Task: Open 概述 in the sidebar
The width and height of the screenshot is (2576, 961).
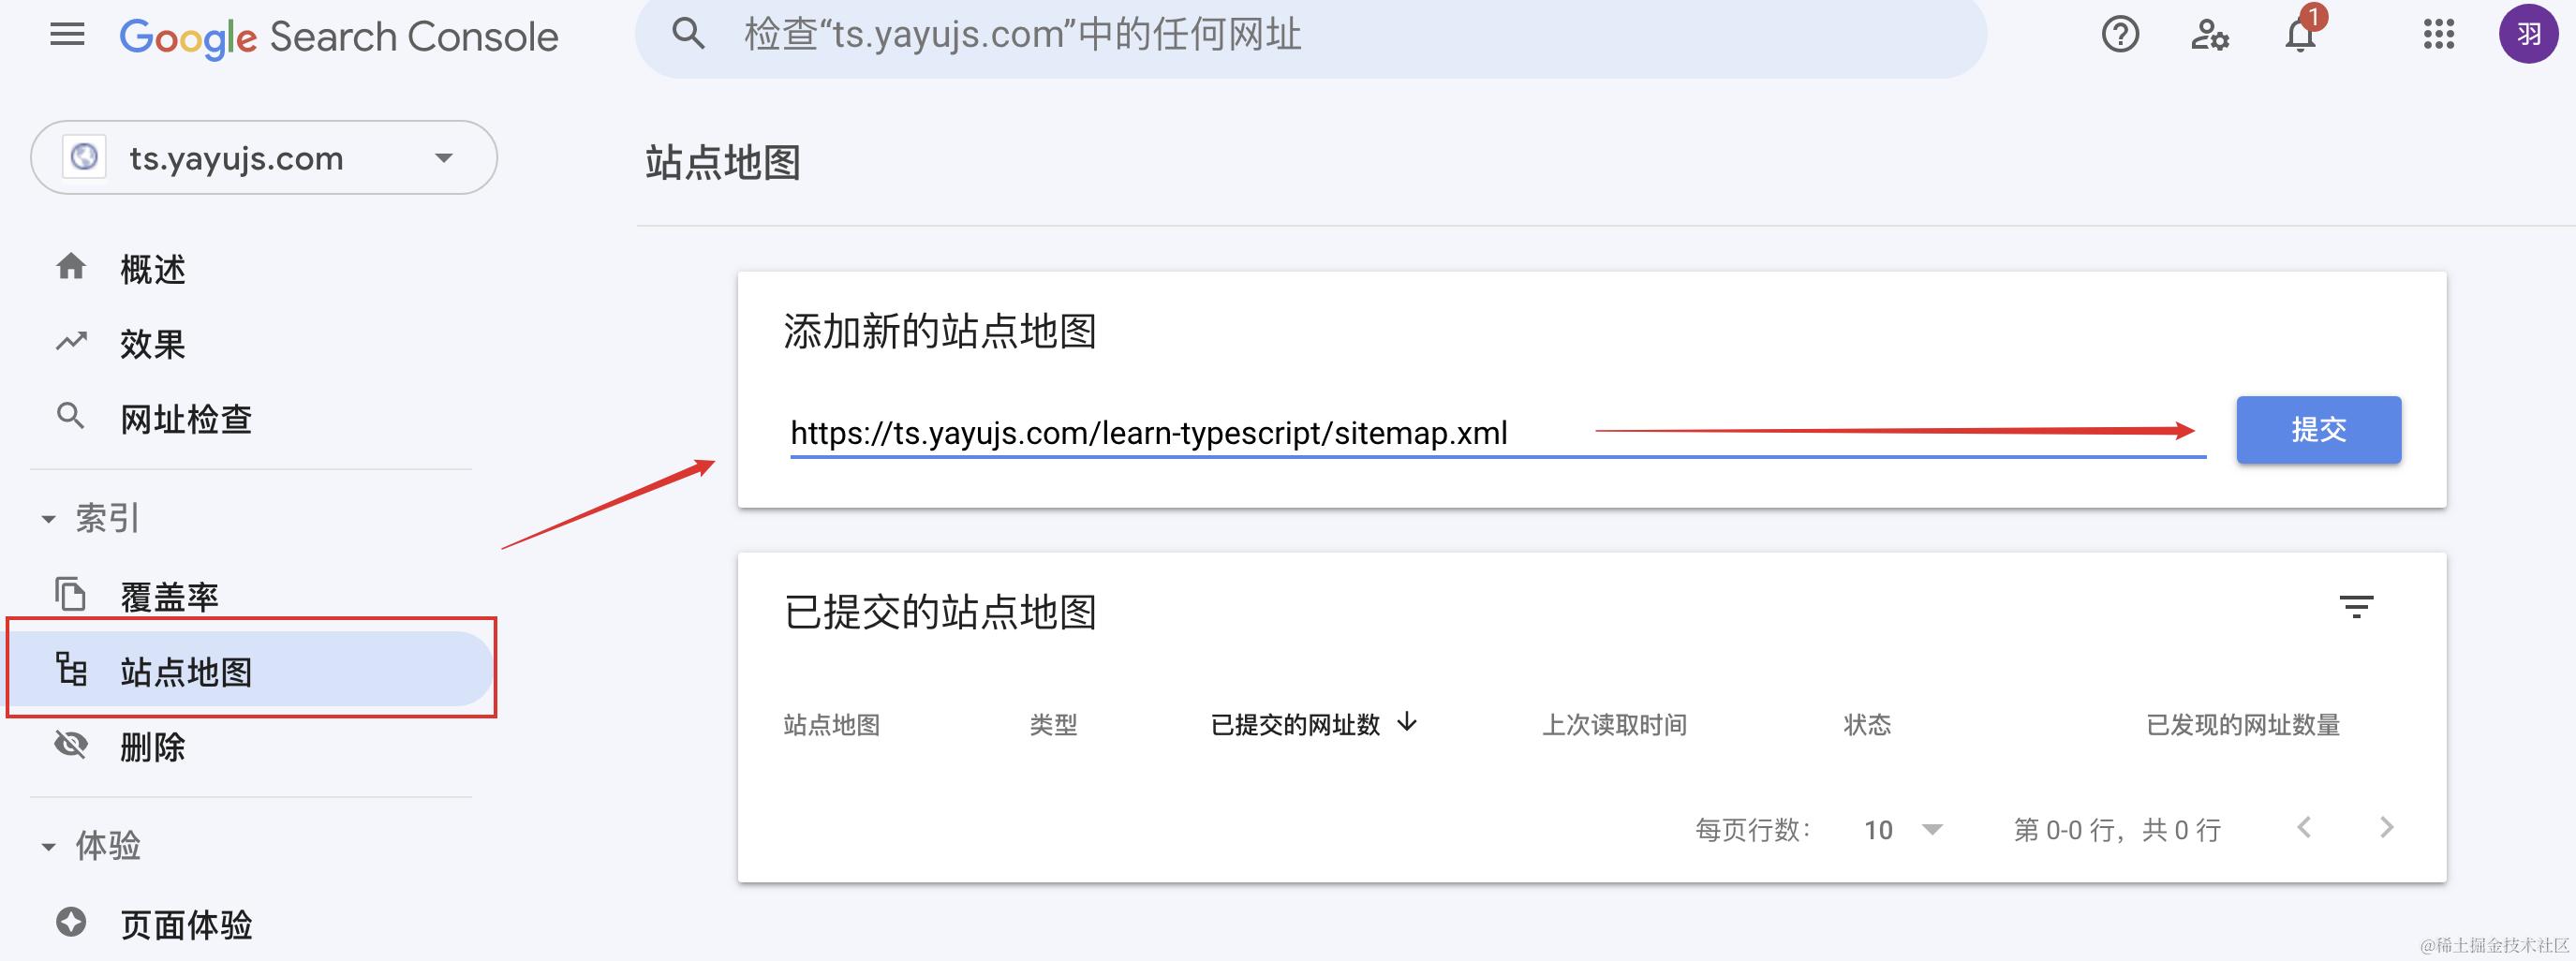Action: coord(153,269)
